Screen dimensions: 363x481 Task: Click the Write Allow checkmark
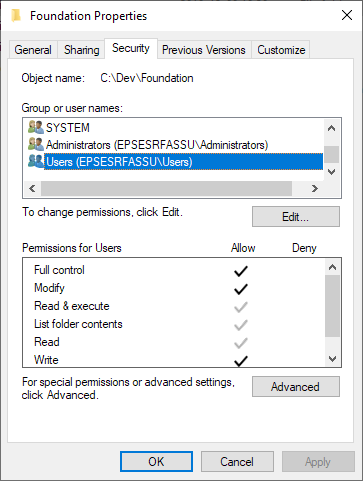pos(241,361)
